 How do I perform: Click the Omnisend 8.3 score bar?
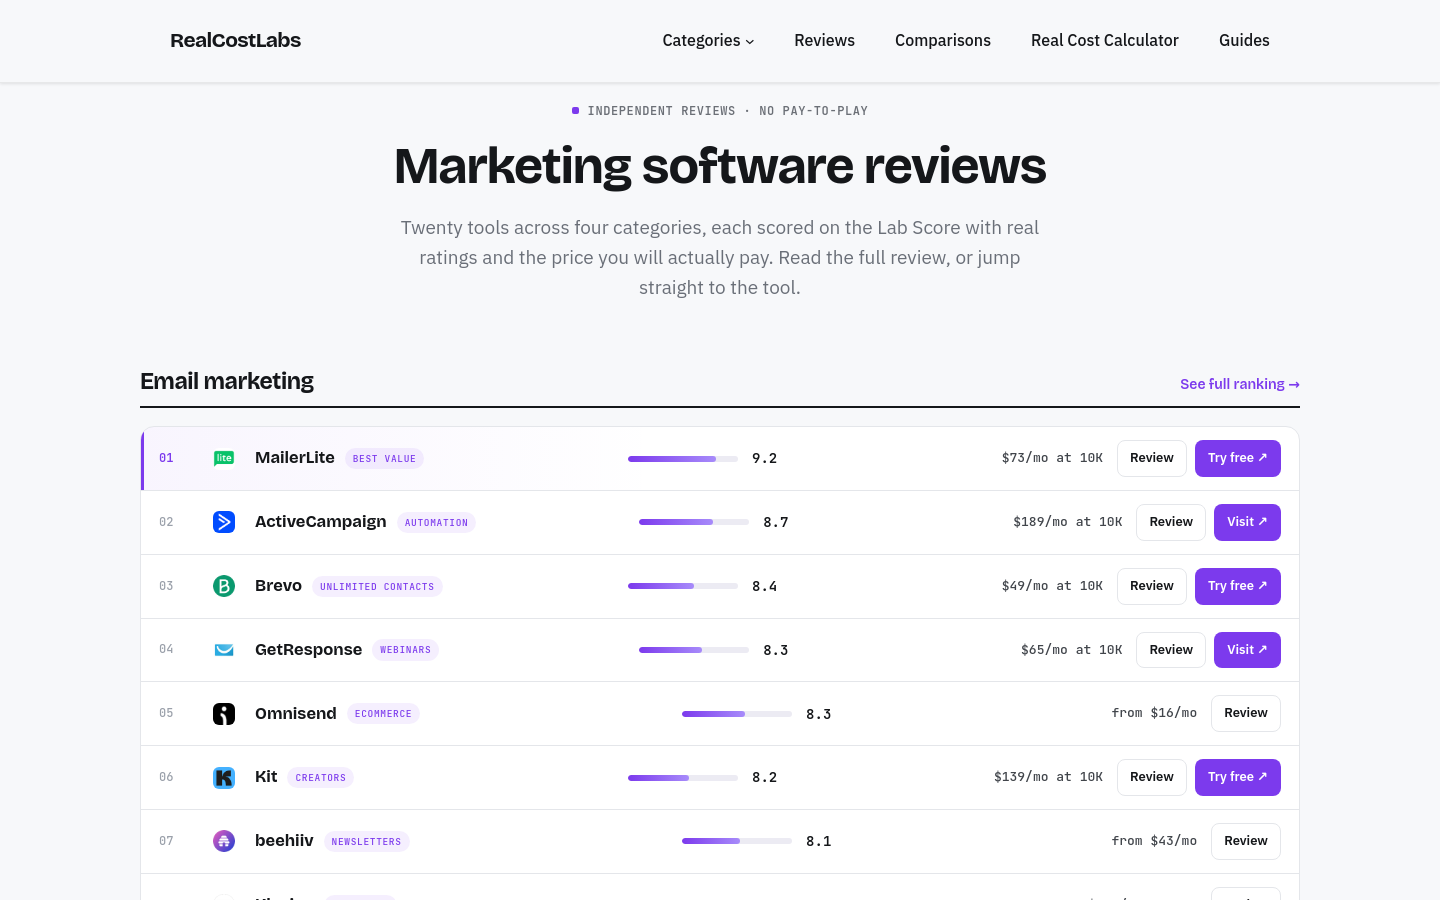click(737, 714)
